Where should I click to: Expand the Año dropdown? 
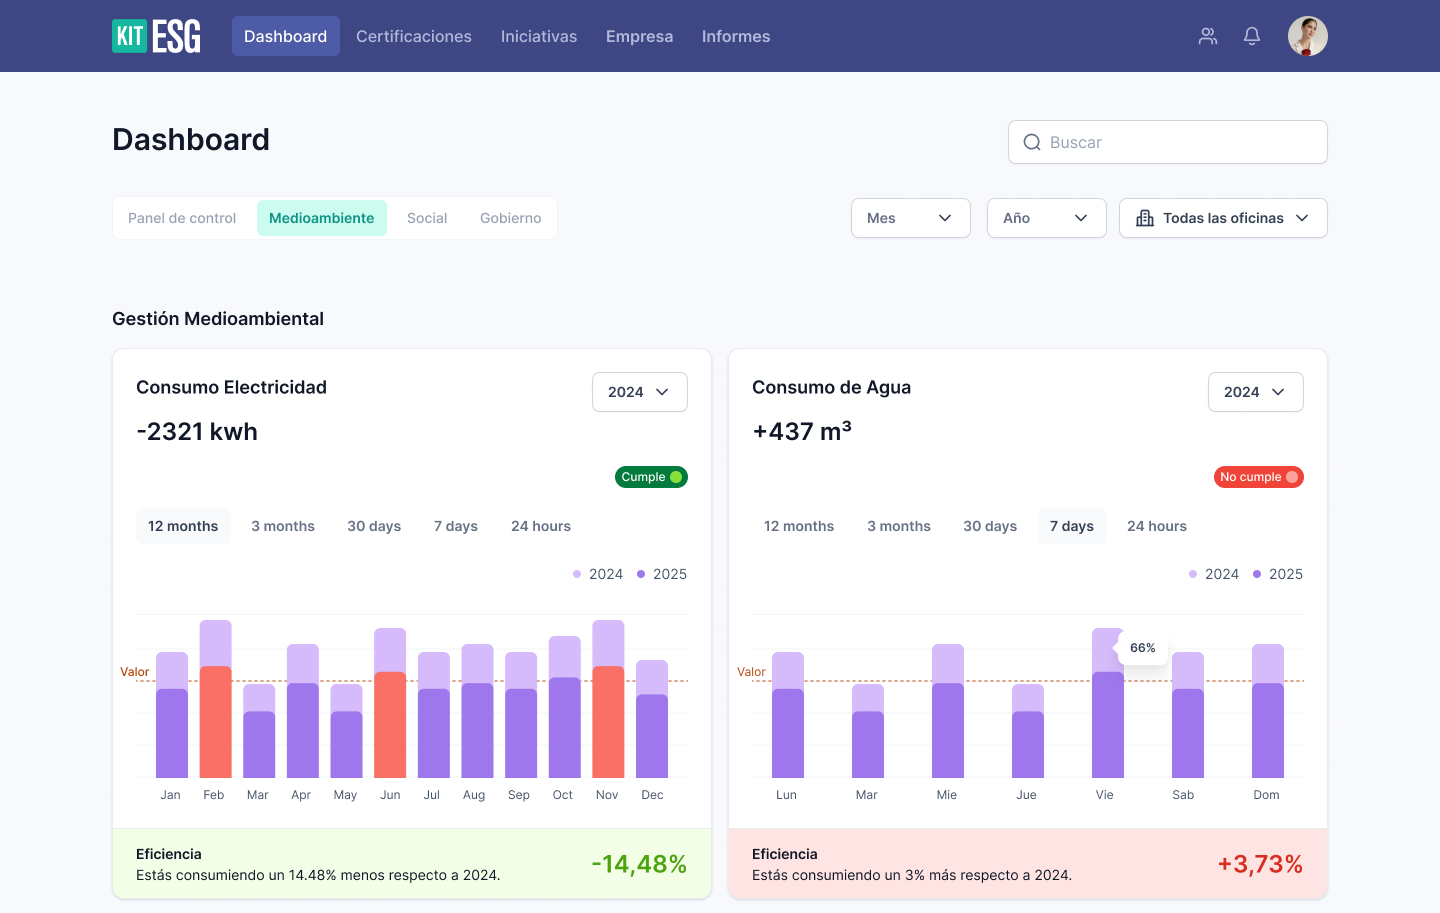pos(1046,218)
